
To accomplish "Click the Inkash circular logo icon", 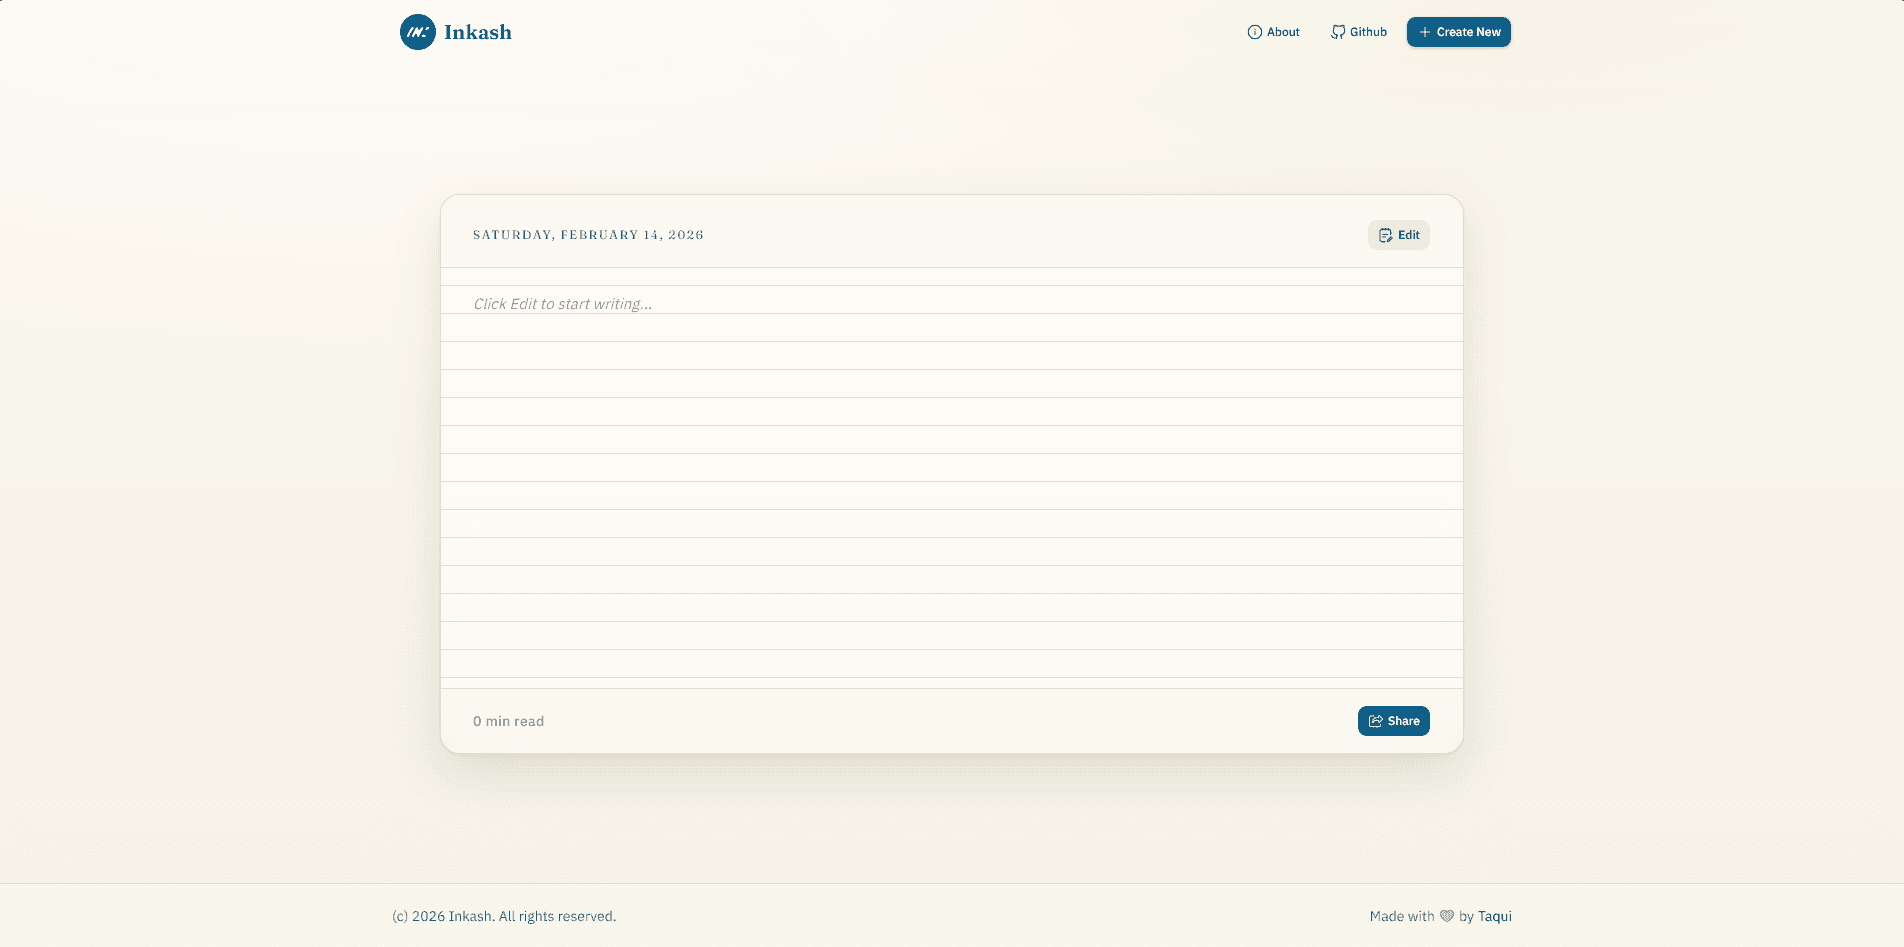I will [x=417, y=32].
